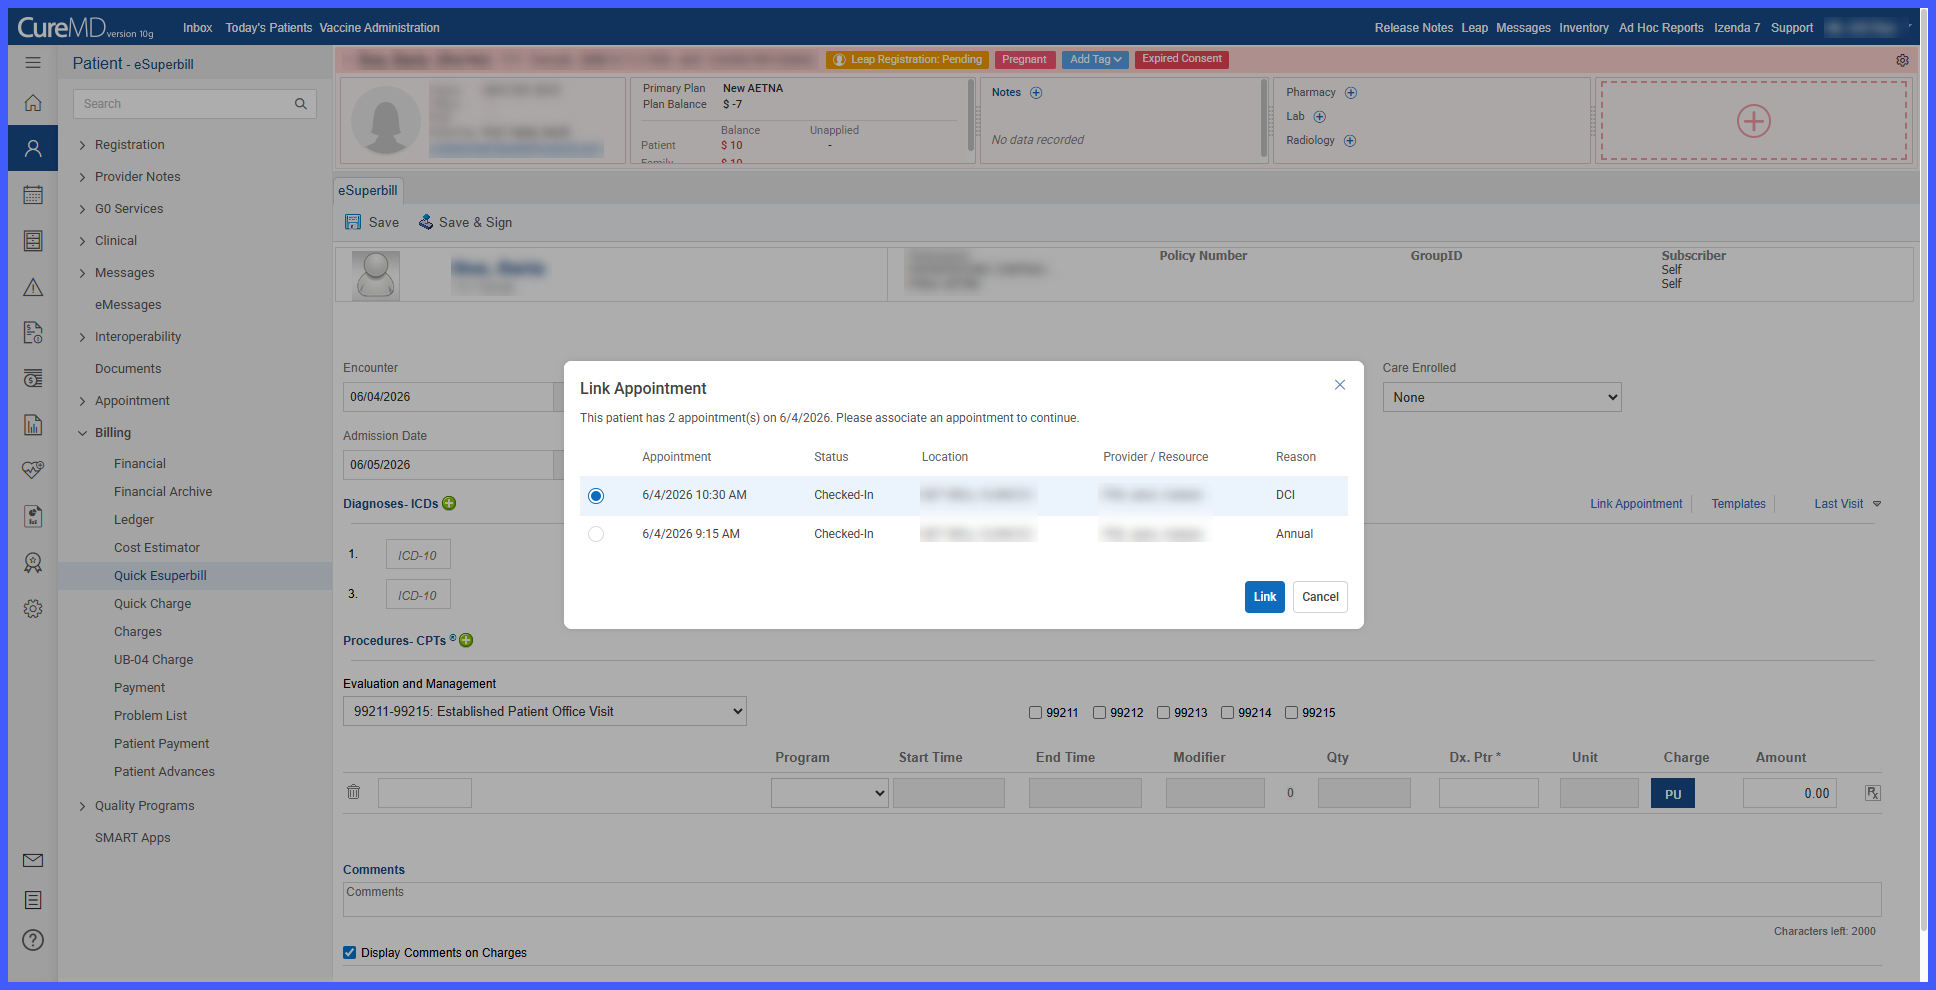Check the 99212 checkbox
Viewport: 1936px width, 990px height.
1099,713
